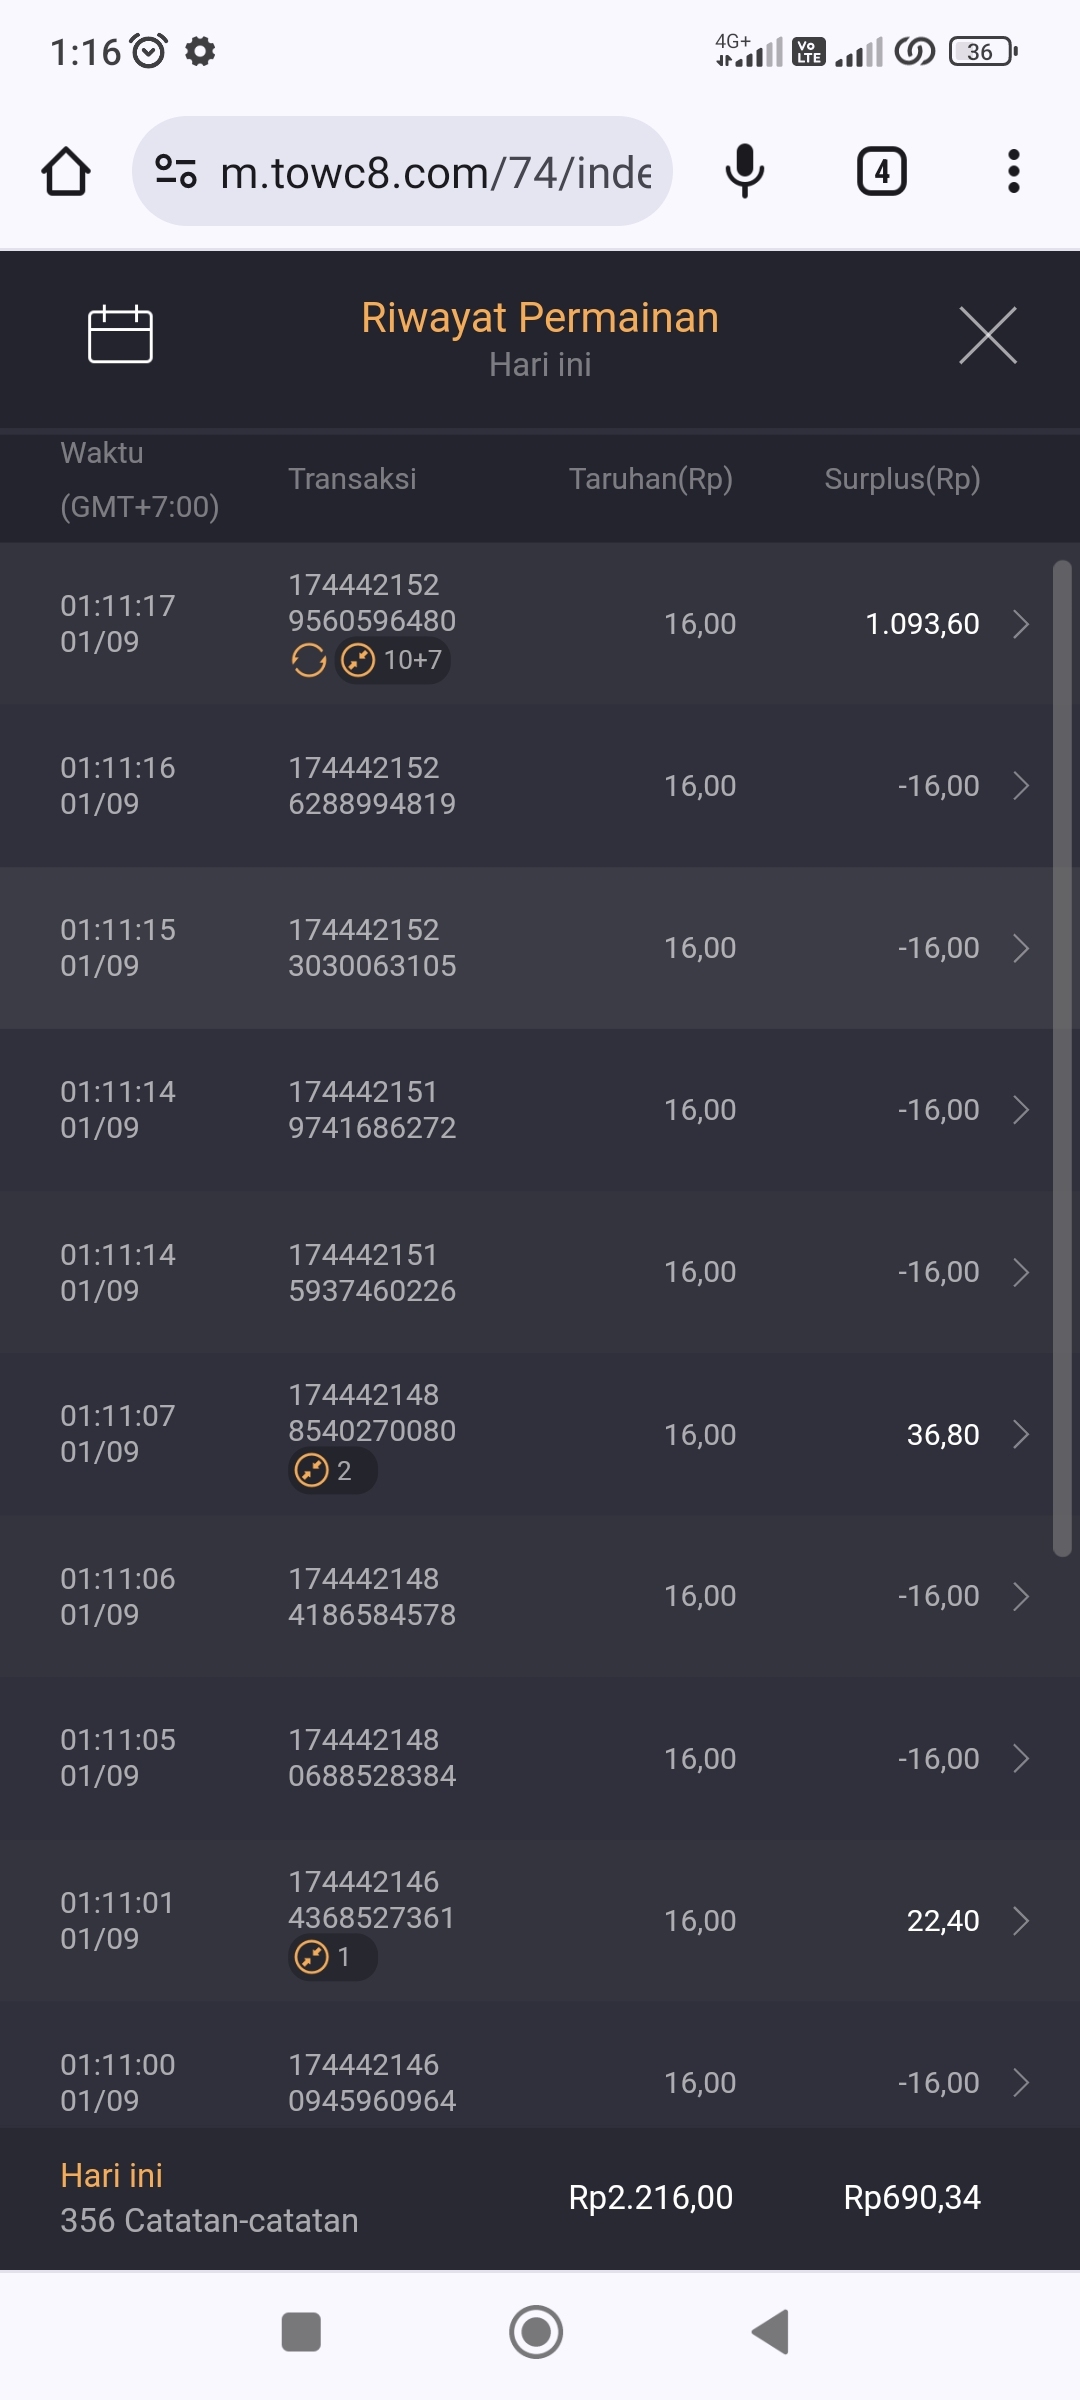Image resolution: width=1080 pixels, height=2400 pixels.
Task: Open the calendar date picker icon
Action: pyautogui.click(x=120, y=334)
